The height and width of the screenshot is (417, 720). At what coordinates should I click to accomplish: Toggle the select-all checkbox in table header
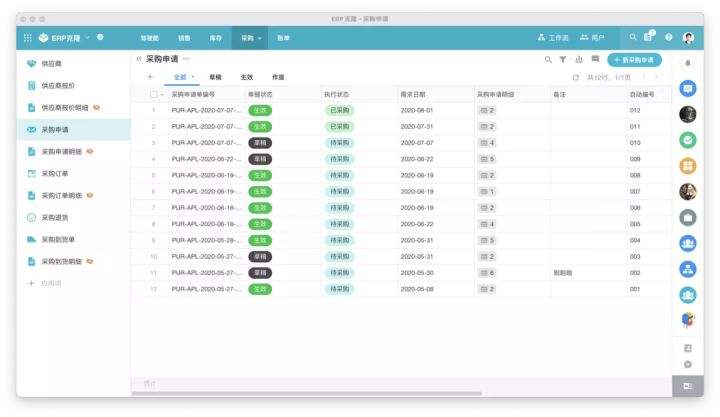pyautogui.click(x=154, y=94)
